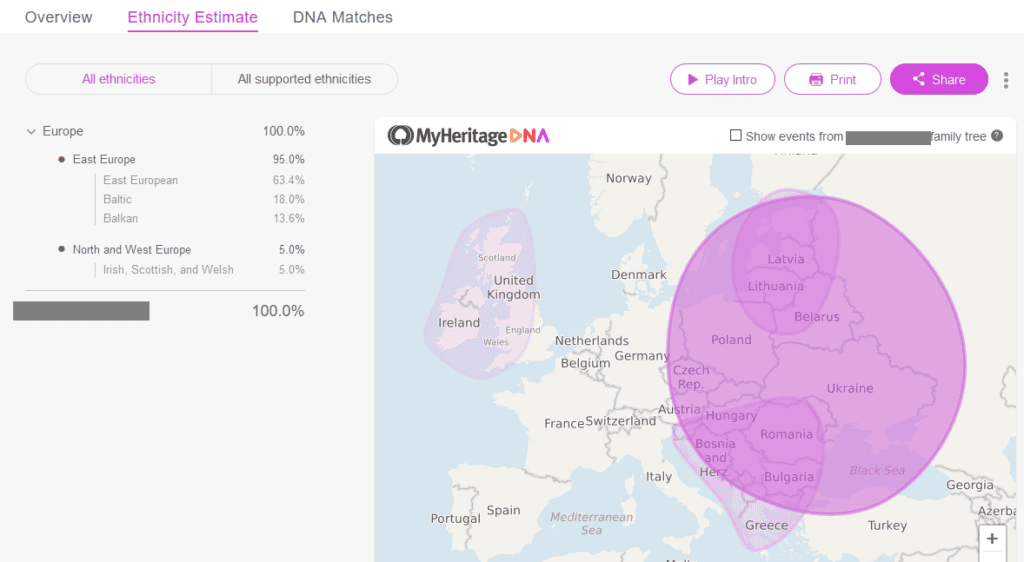Image resolution: width=1024 pixels, height=562 pixels.
Task: Click the MyHeritage DNA logo
Action: coord(468,136)
